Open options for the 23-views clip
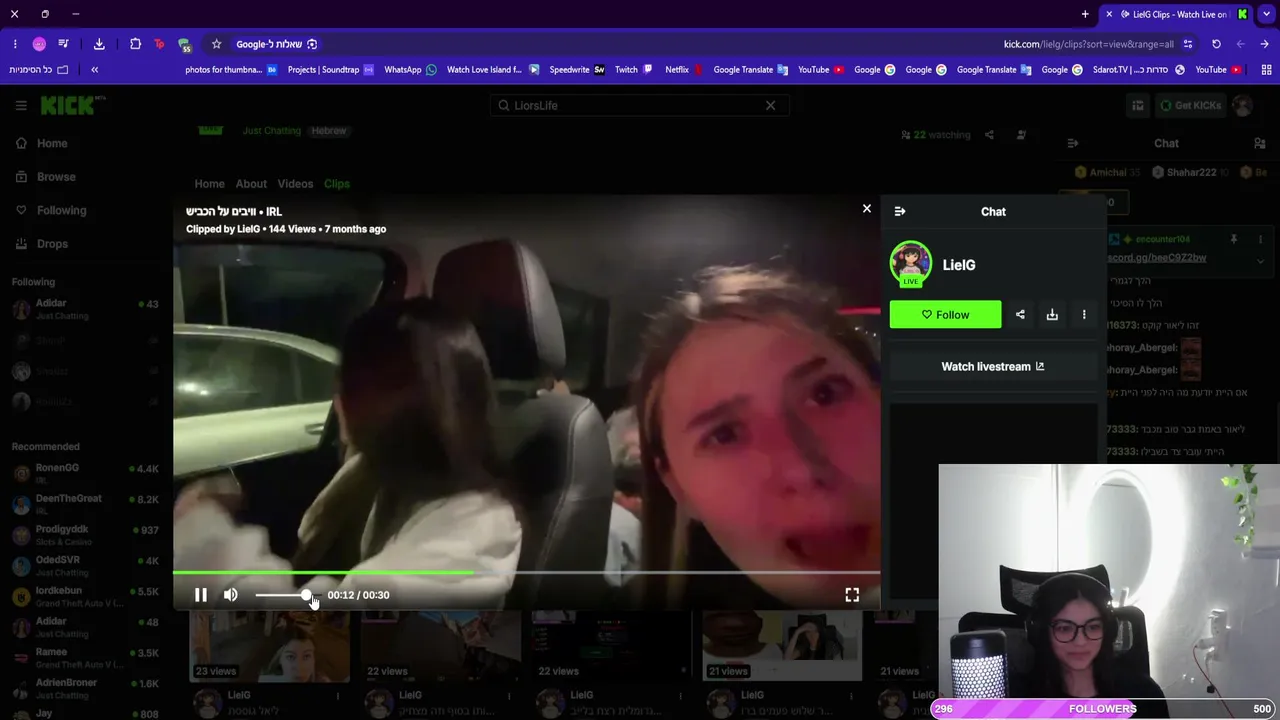1280x720 pixels. pyautogui.click(x=338, y=696)
